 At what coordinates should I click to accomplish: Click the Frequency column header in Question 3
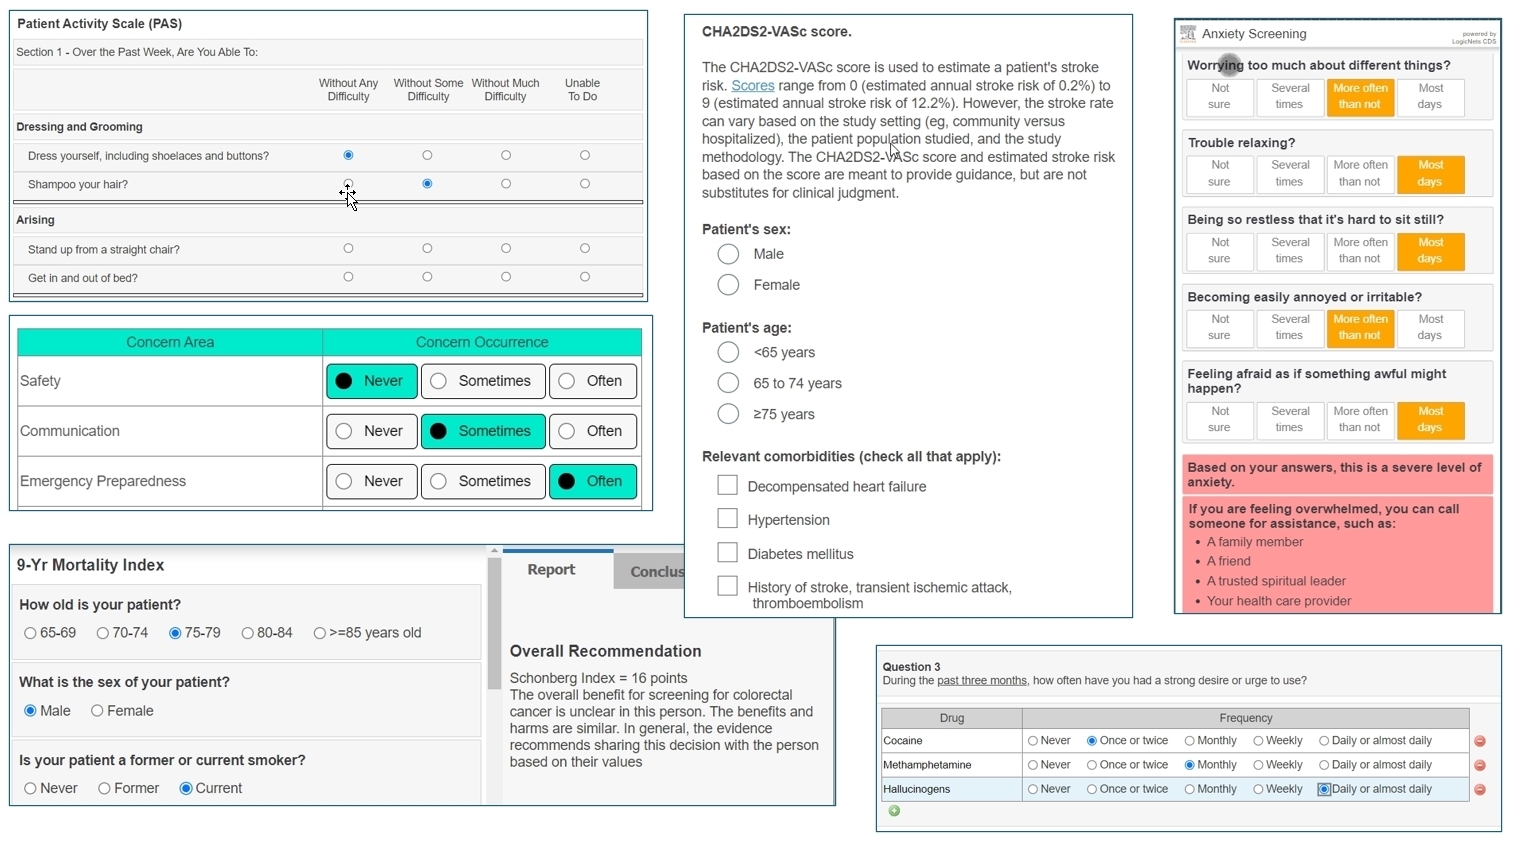[1245, 718]
